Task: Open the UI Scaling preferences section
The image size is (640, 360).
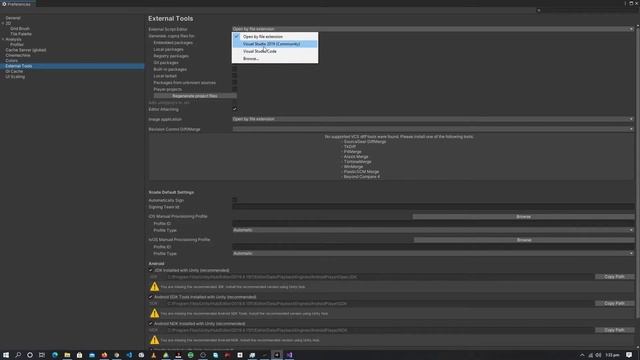Action: point(15,76)
